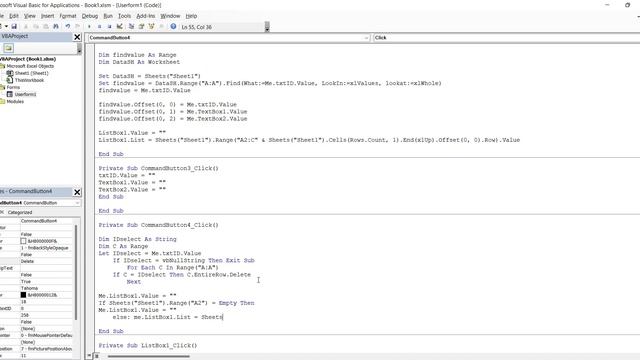This screenshot has height=360, width=640.
Task: Click Procedure View button at bottom left
Action: [x=89, y=356]
